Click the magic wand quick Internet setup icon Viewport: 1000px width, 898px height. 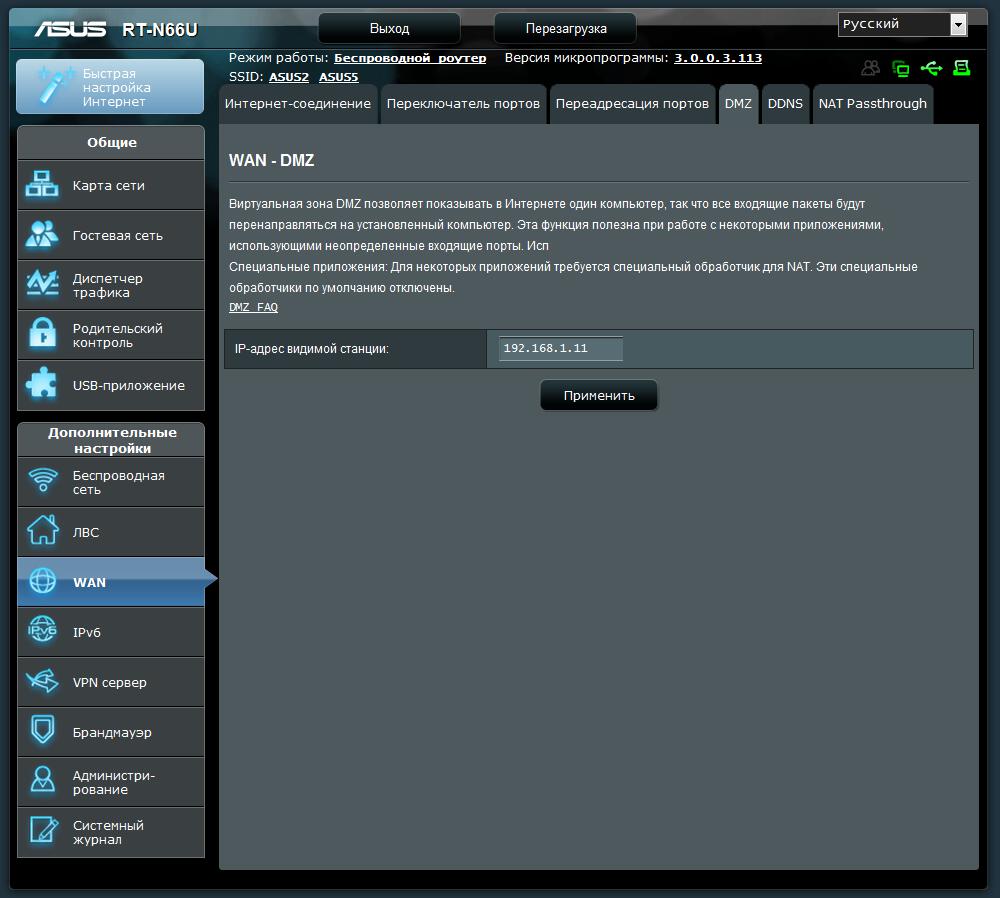coord(54,85)
